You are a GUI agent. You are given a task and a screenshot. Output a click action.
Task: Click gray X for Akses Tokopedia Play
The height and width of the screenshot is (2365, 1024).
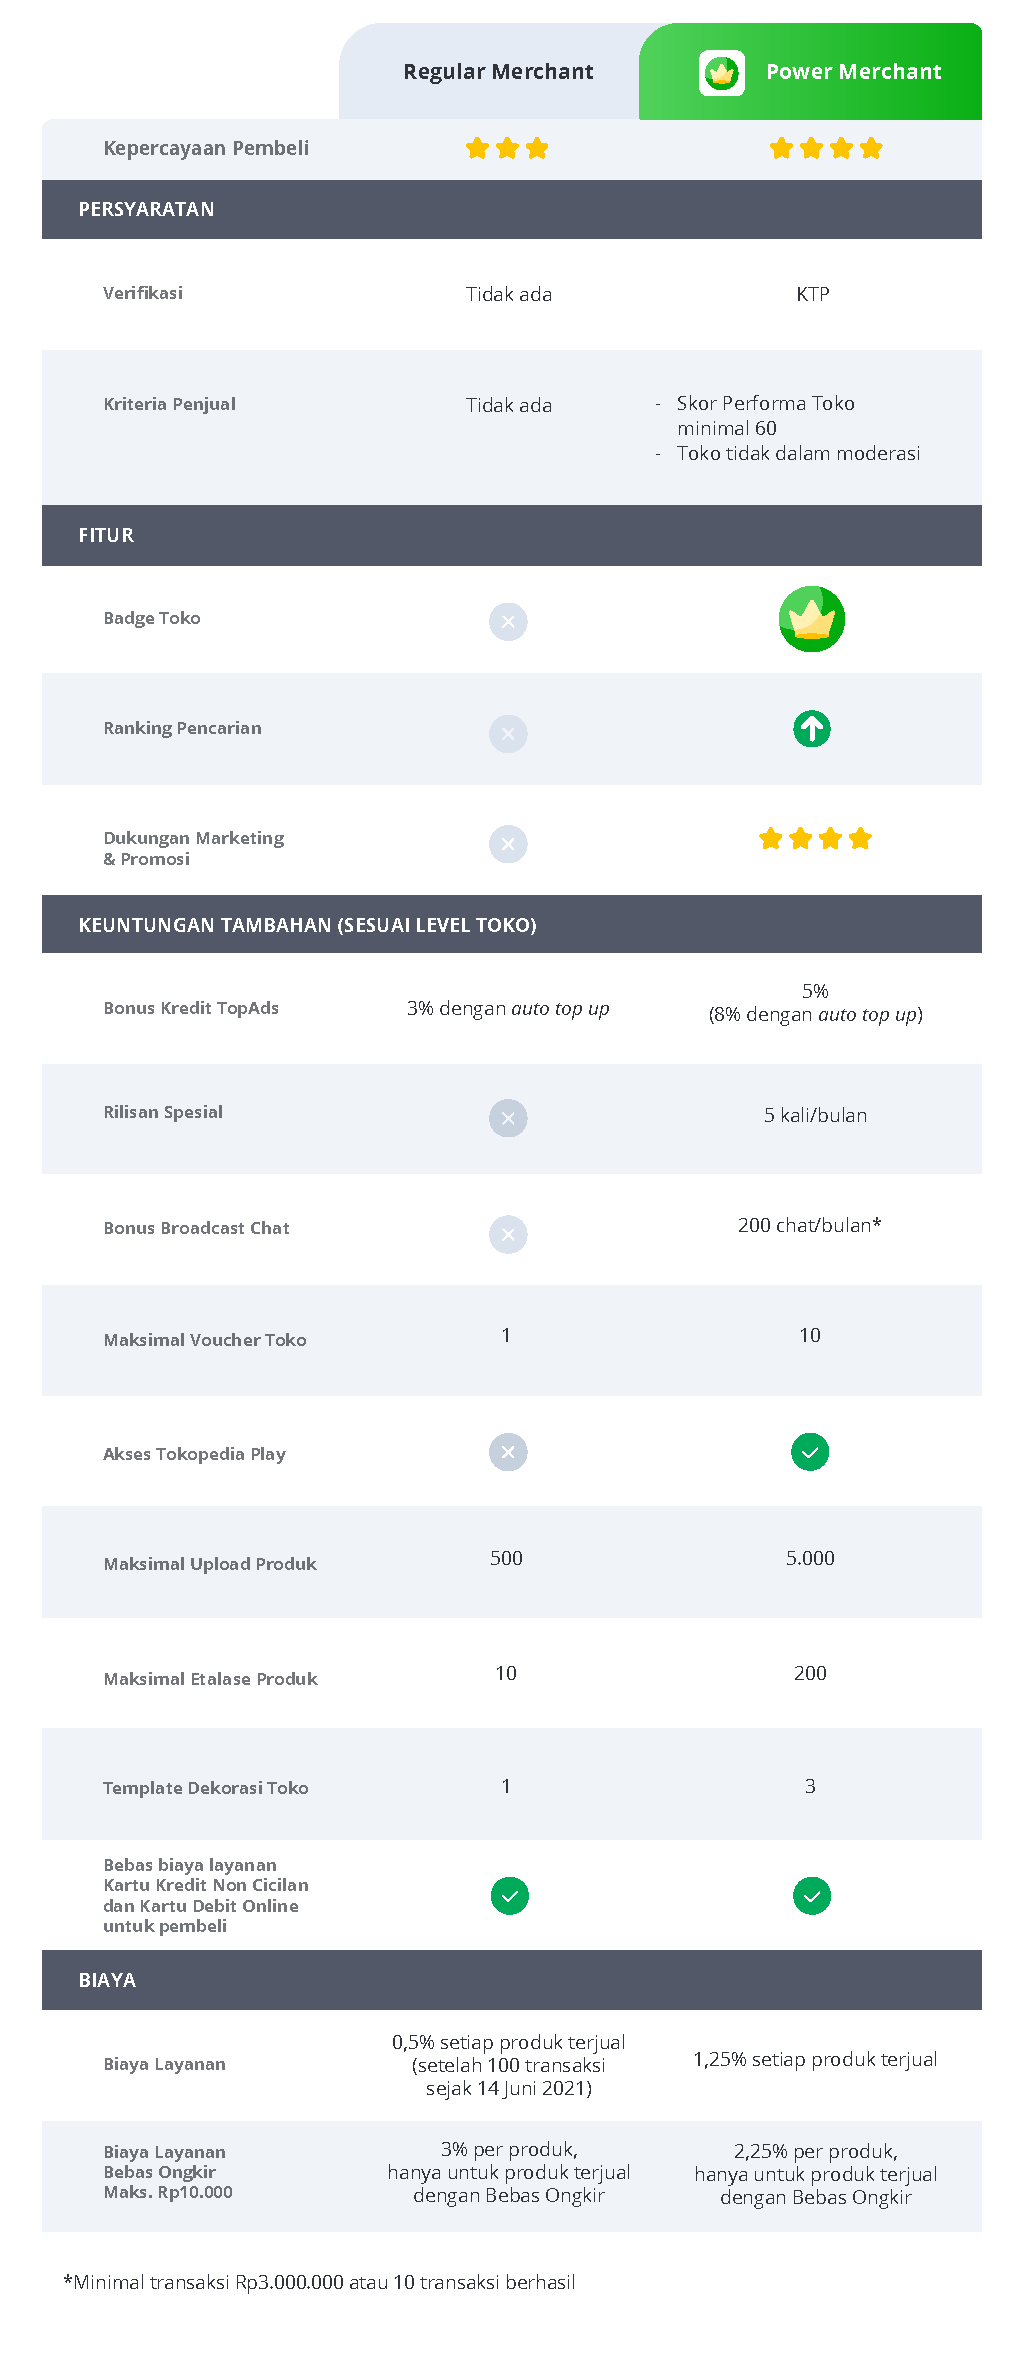(x=508, y=1452)
